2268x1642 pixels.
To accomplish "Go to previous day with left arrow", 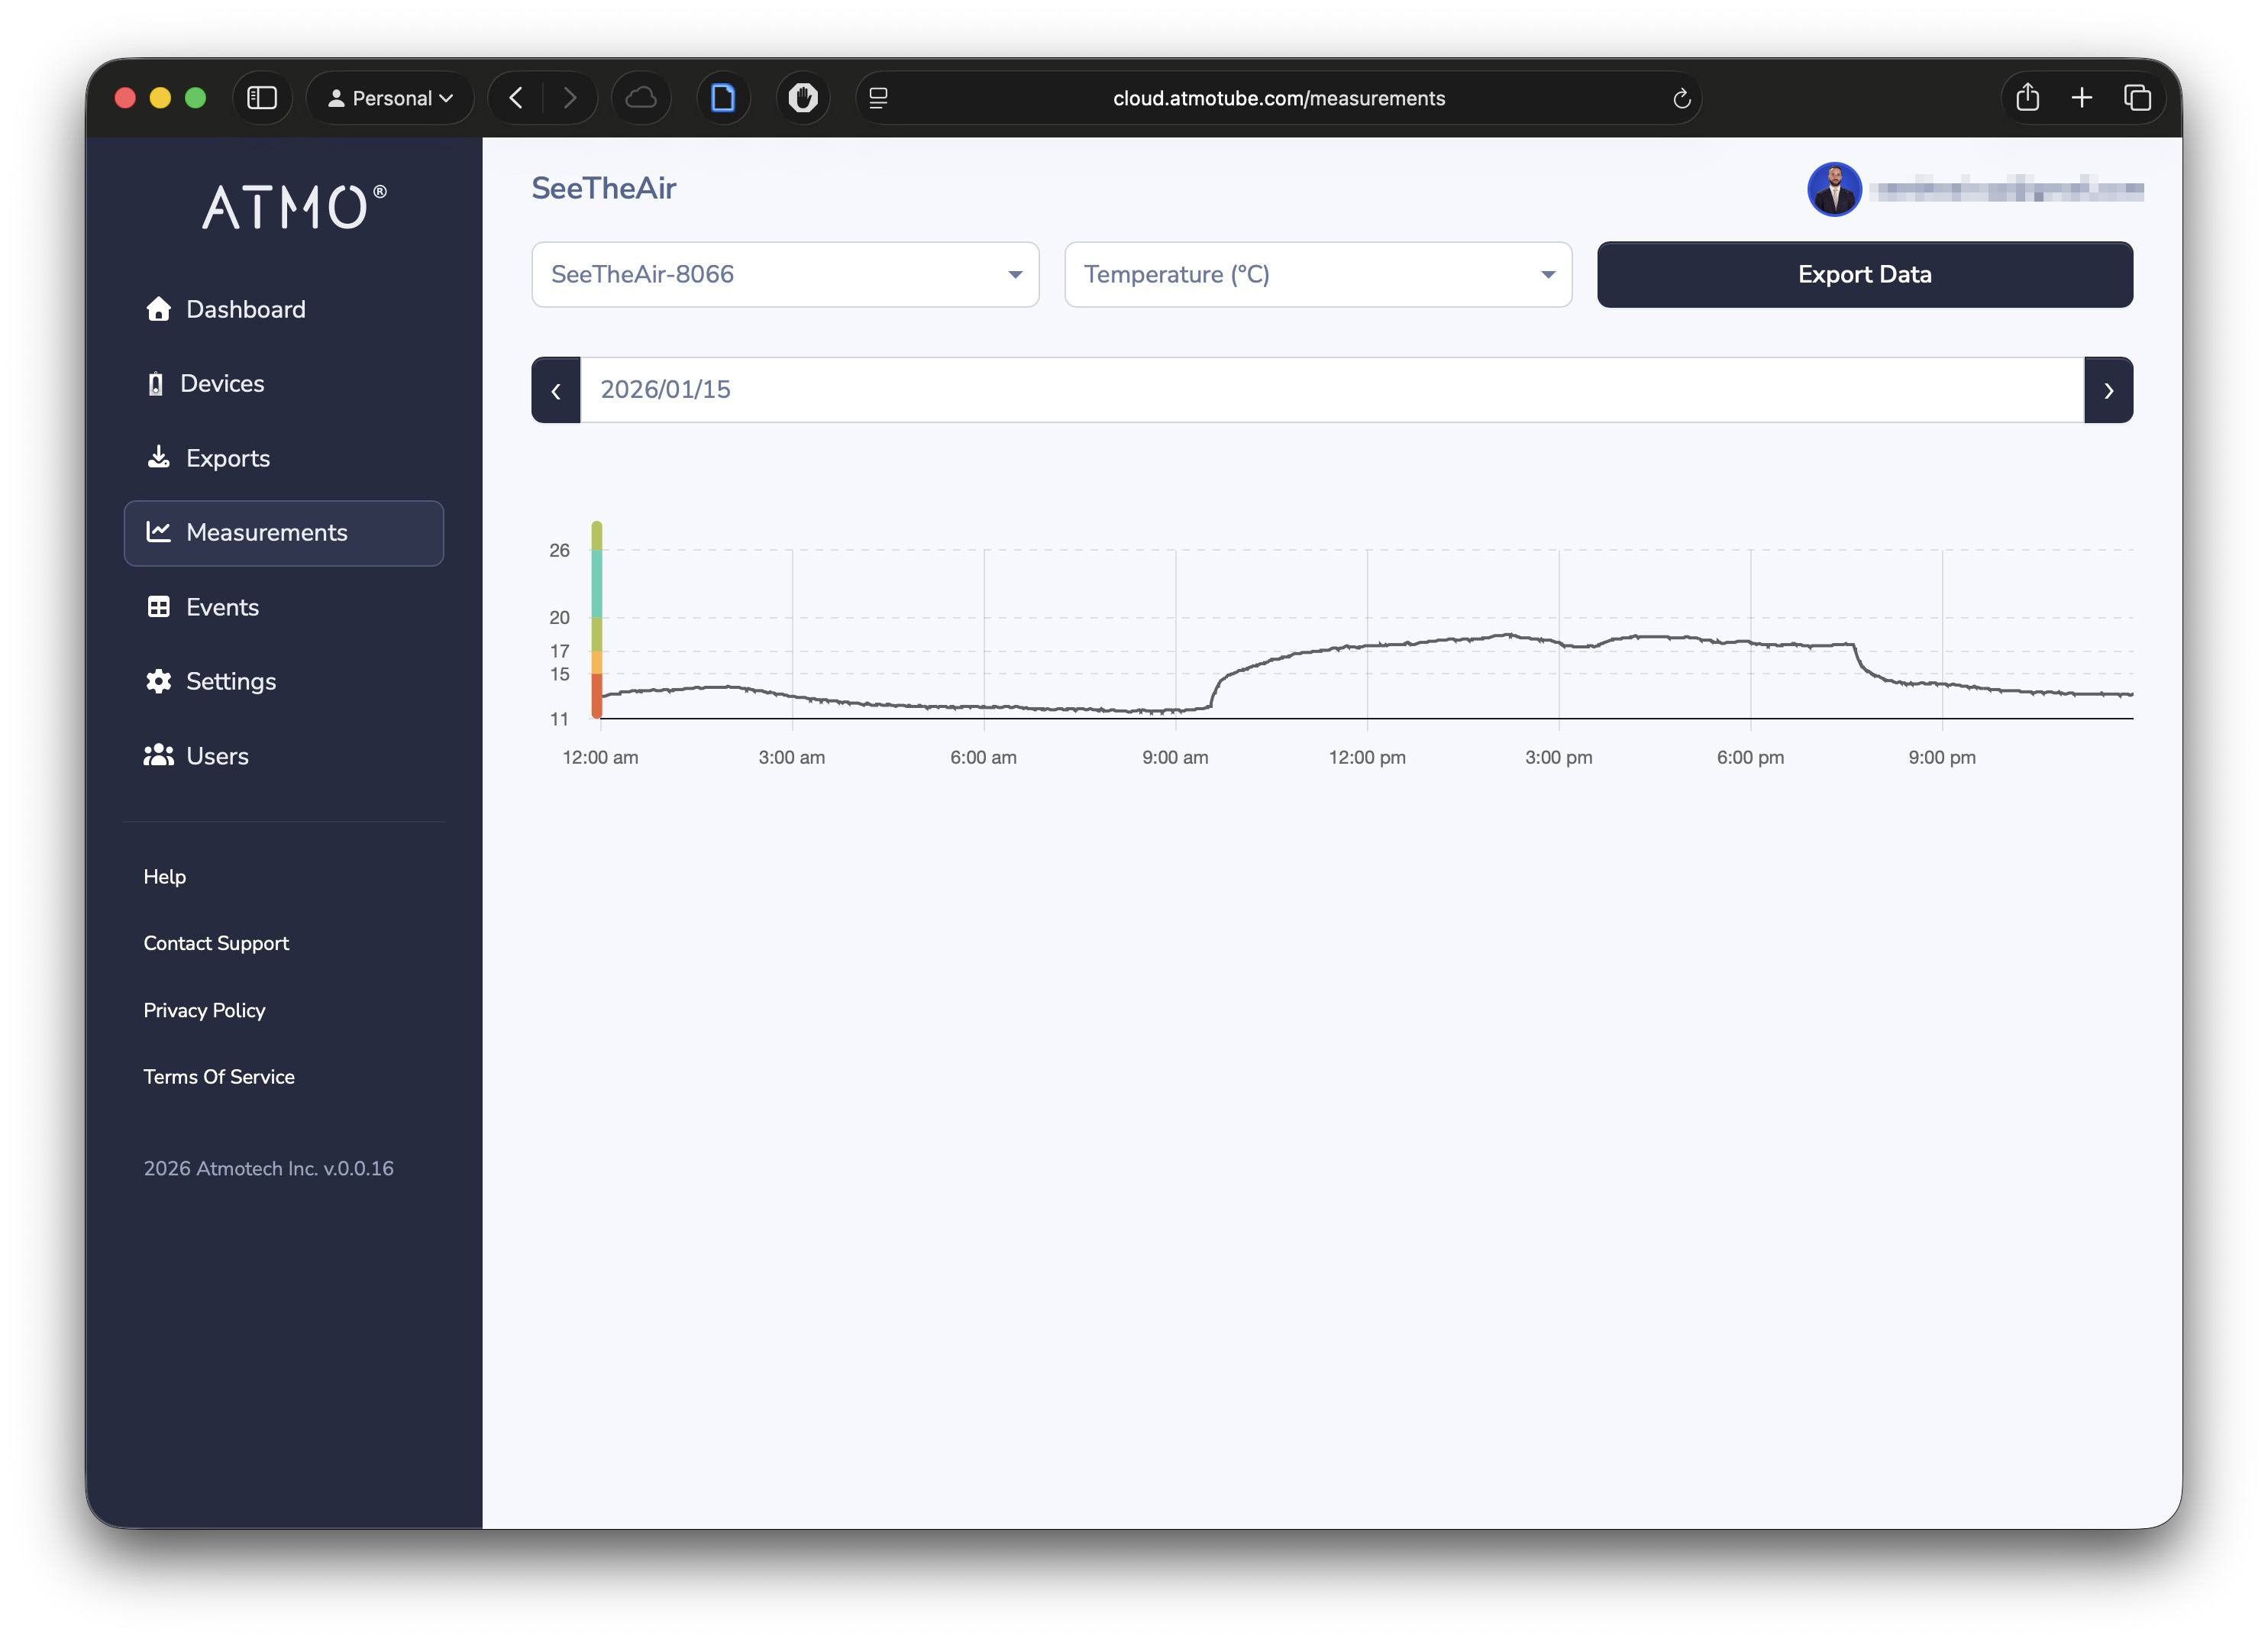I will (556, 390).
